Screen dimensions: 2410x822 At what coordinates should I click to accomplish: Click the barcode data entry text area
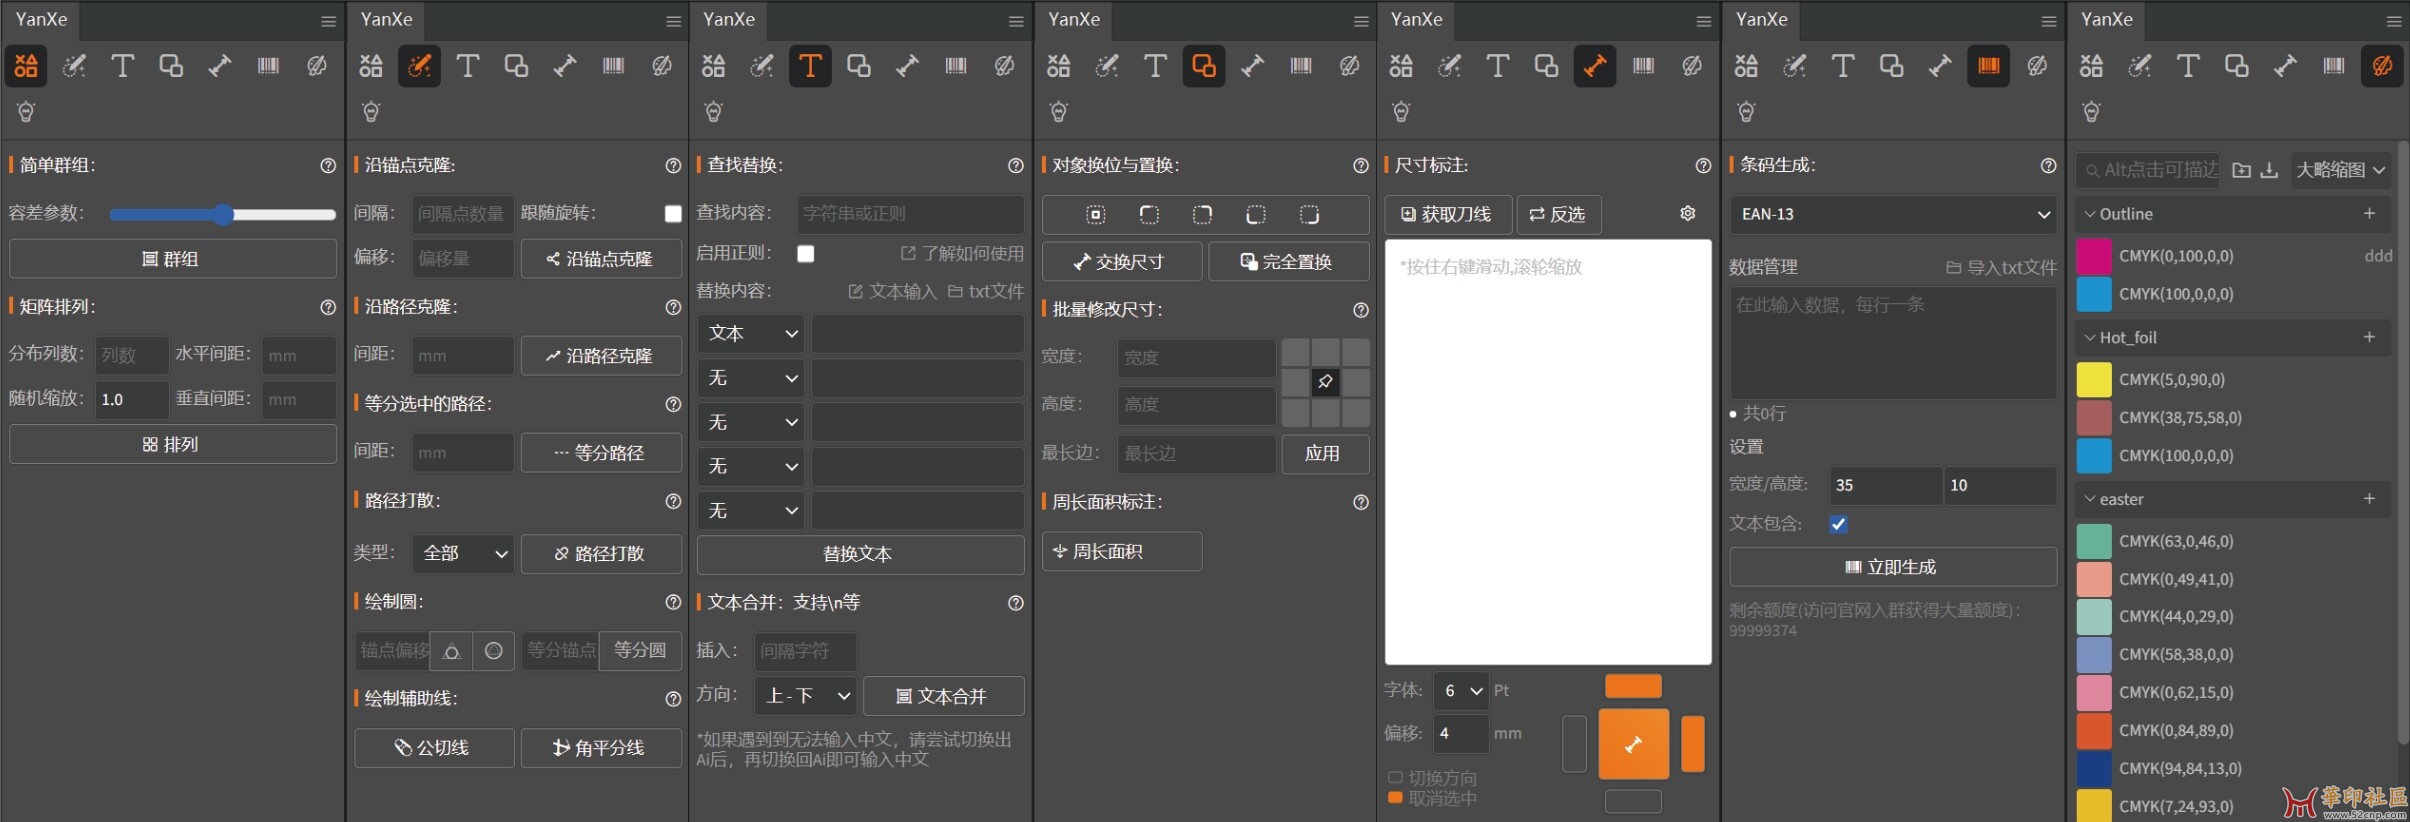(x=1893, y=343)
